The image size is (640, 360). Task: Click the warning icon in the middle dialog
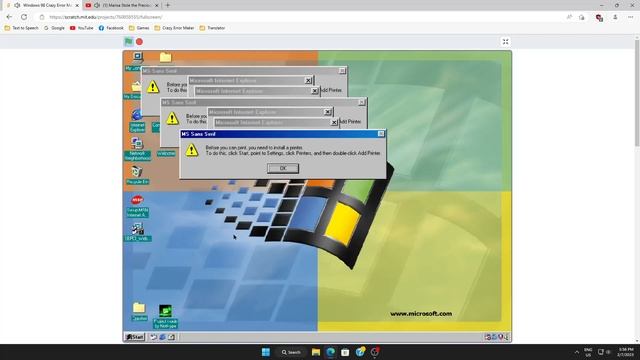point(172,118)
